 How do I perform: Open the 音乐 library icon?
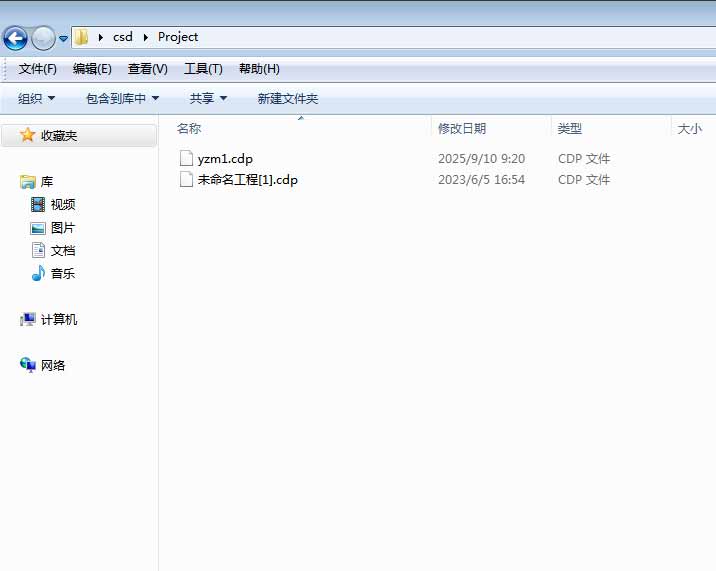[38, 274]
